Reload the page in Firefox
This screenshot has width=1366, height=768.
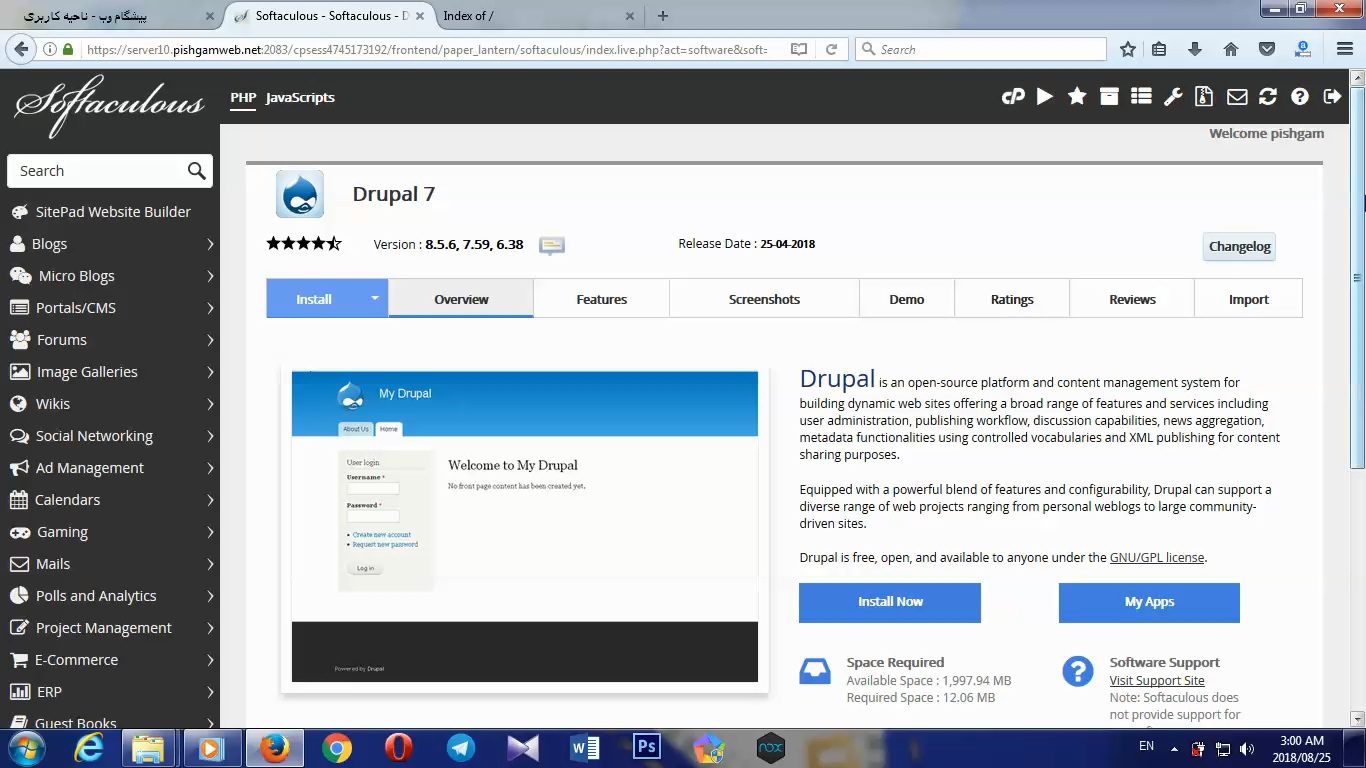coord(831,49)
